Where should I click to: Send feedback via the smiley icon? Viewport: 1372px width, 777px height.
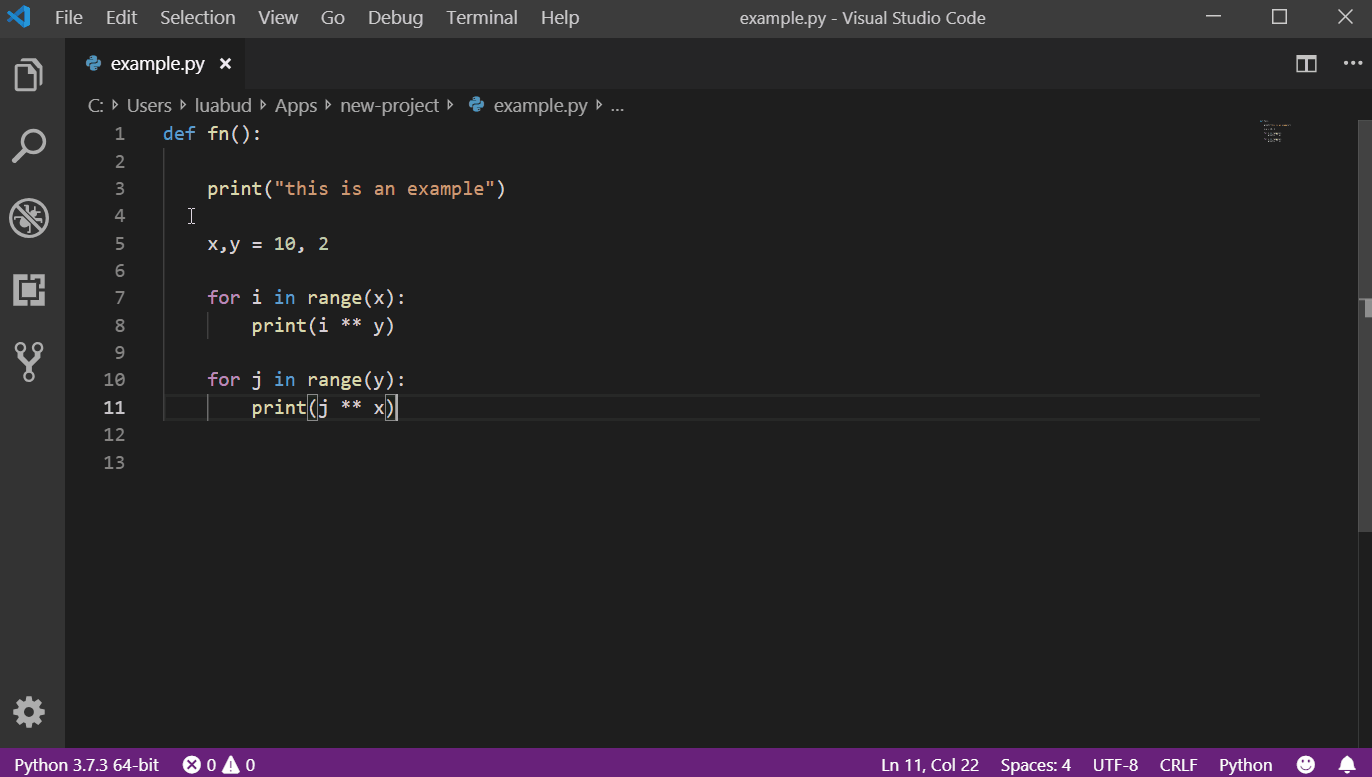tap(1306, 764)
